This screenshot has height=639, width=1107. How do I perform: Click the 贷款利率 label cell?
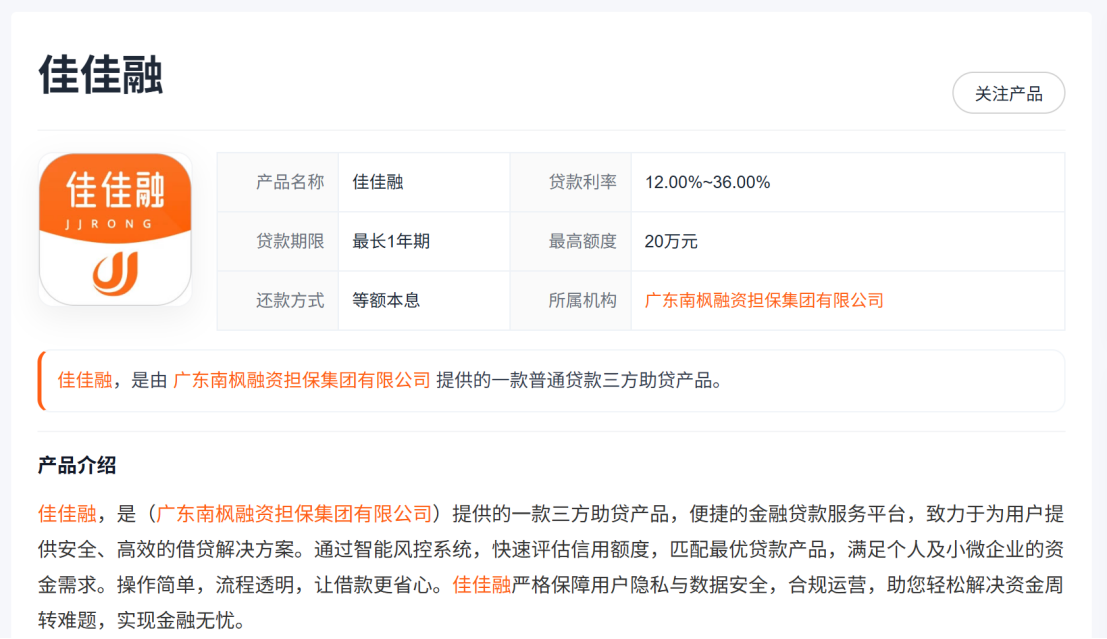570,182
